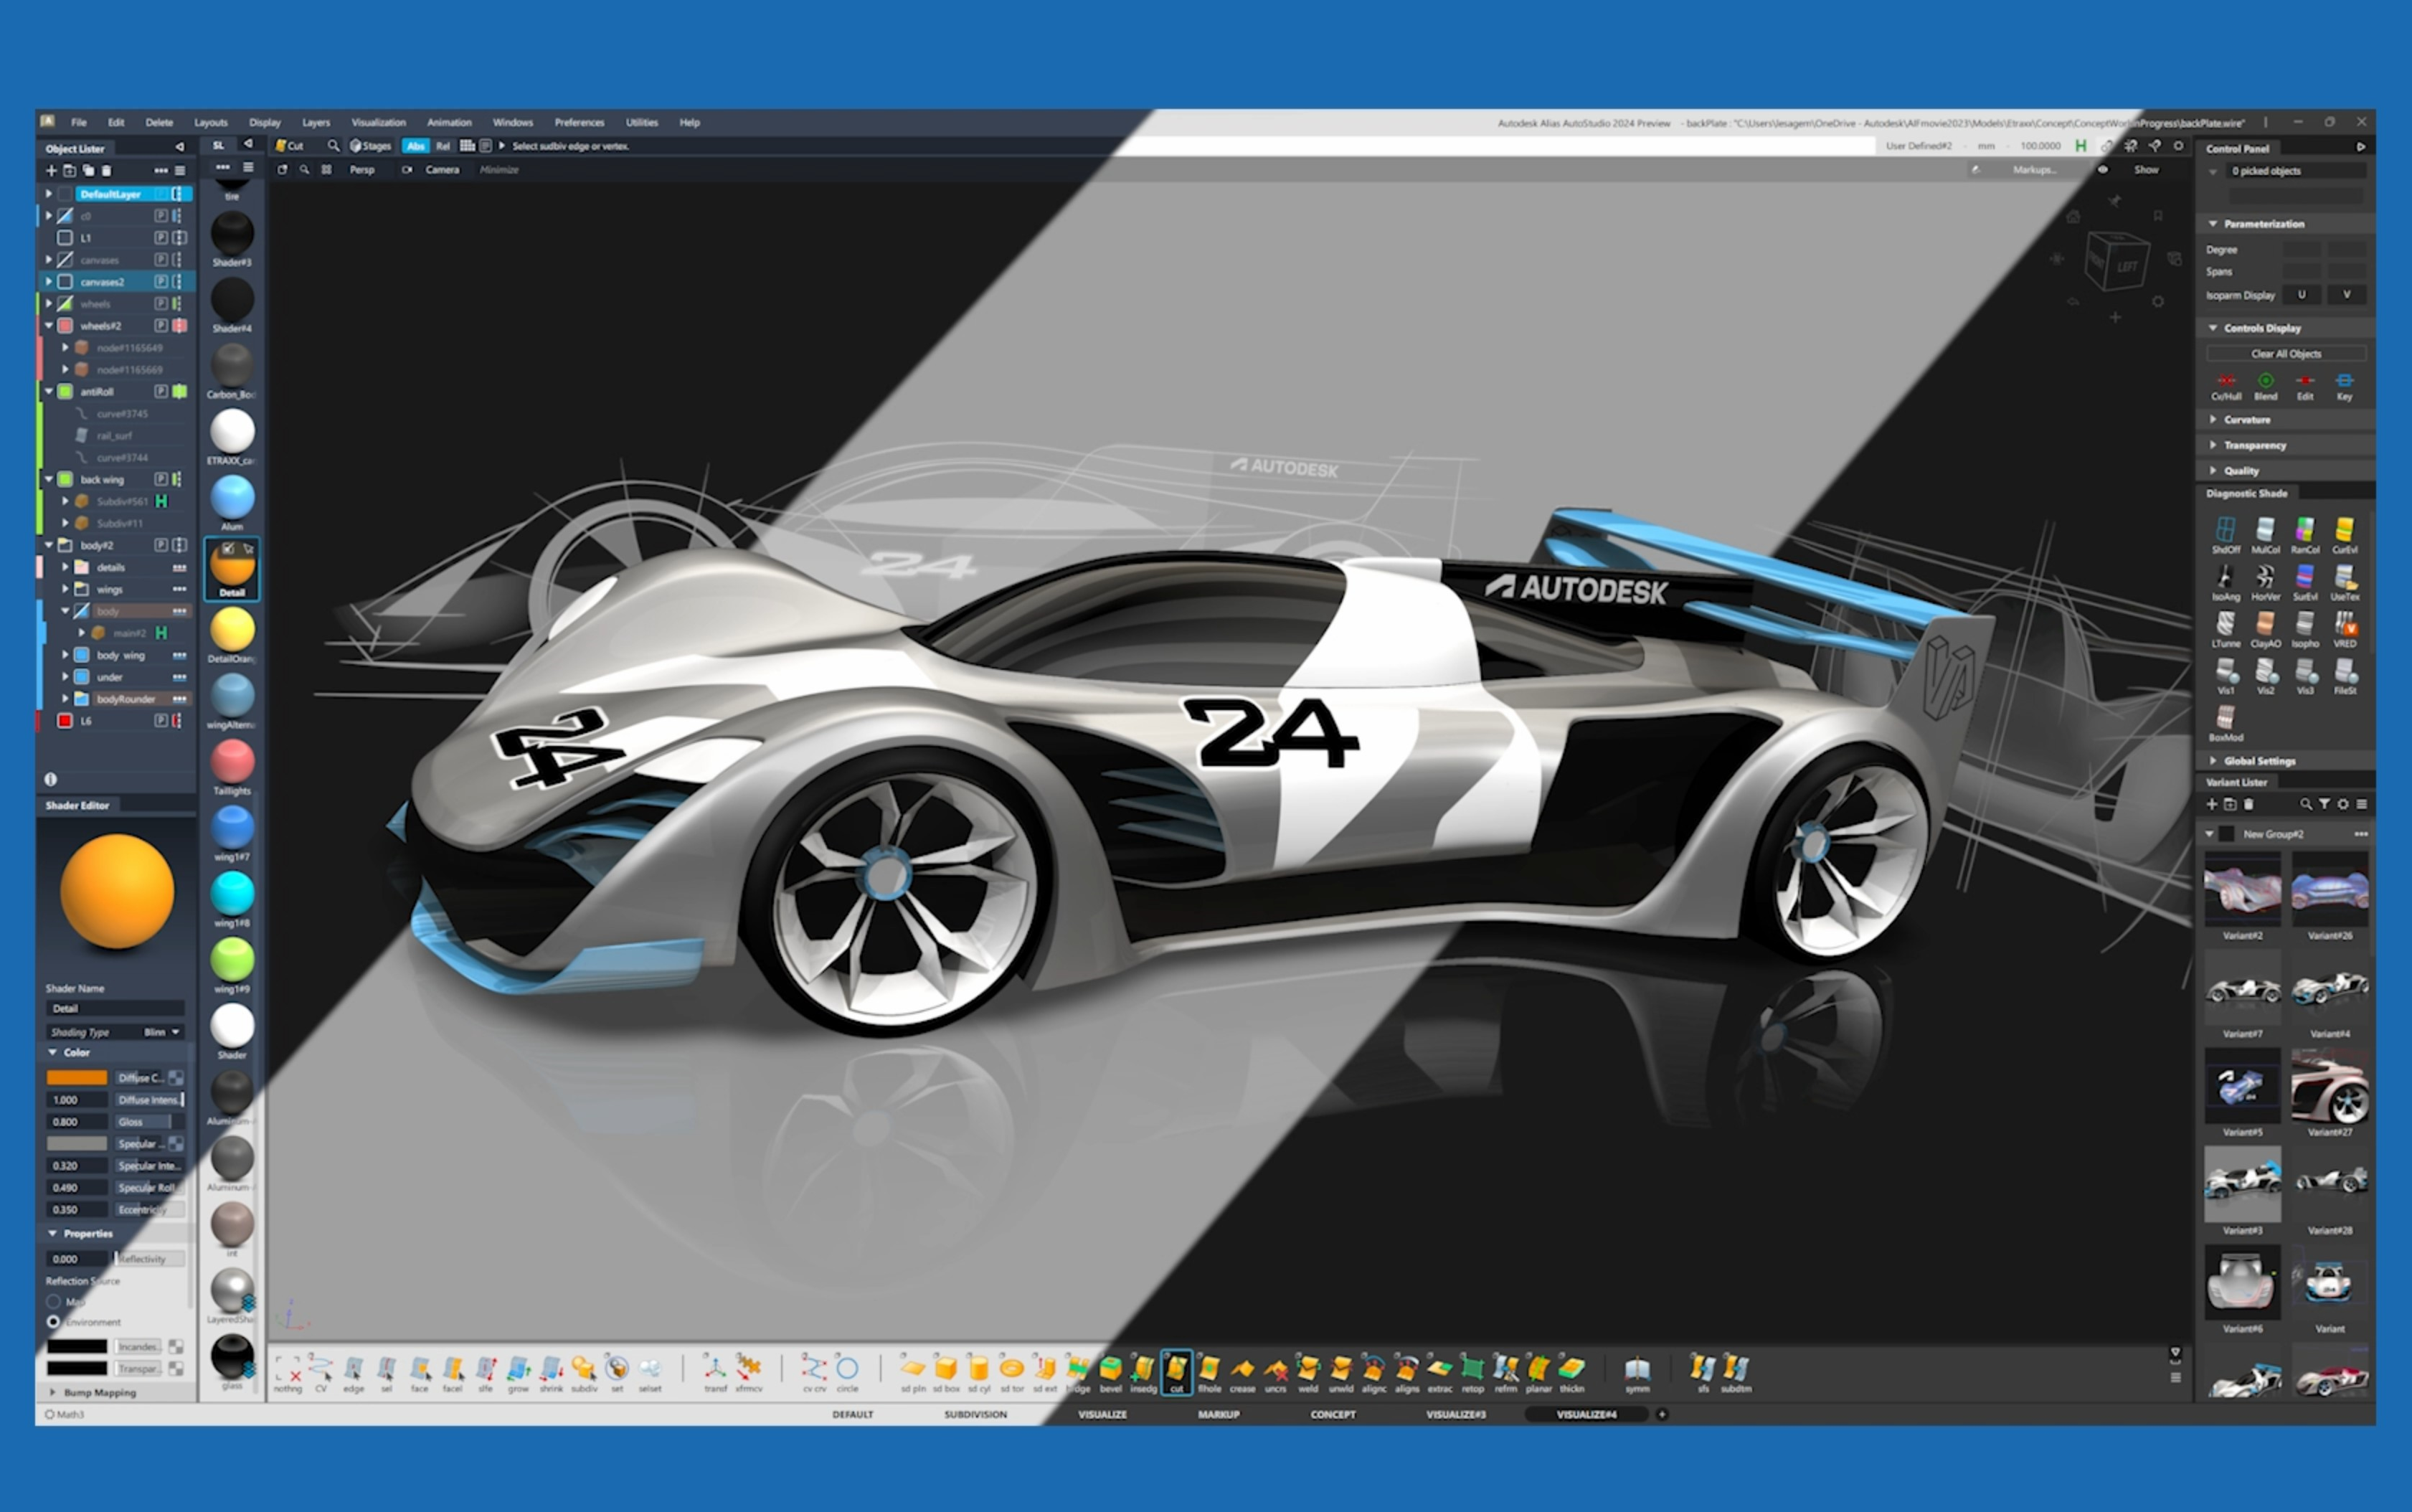Expand the Transparency section

coord(2213,445)
